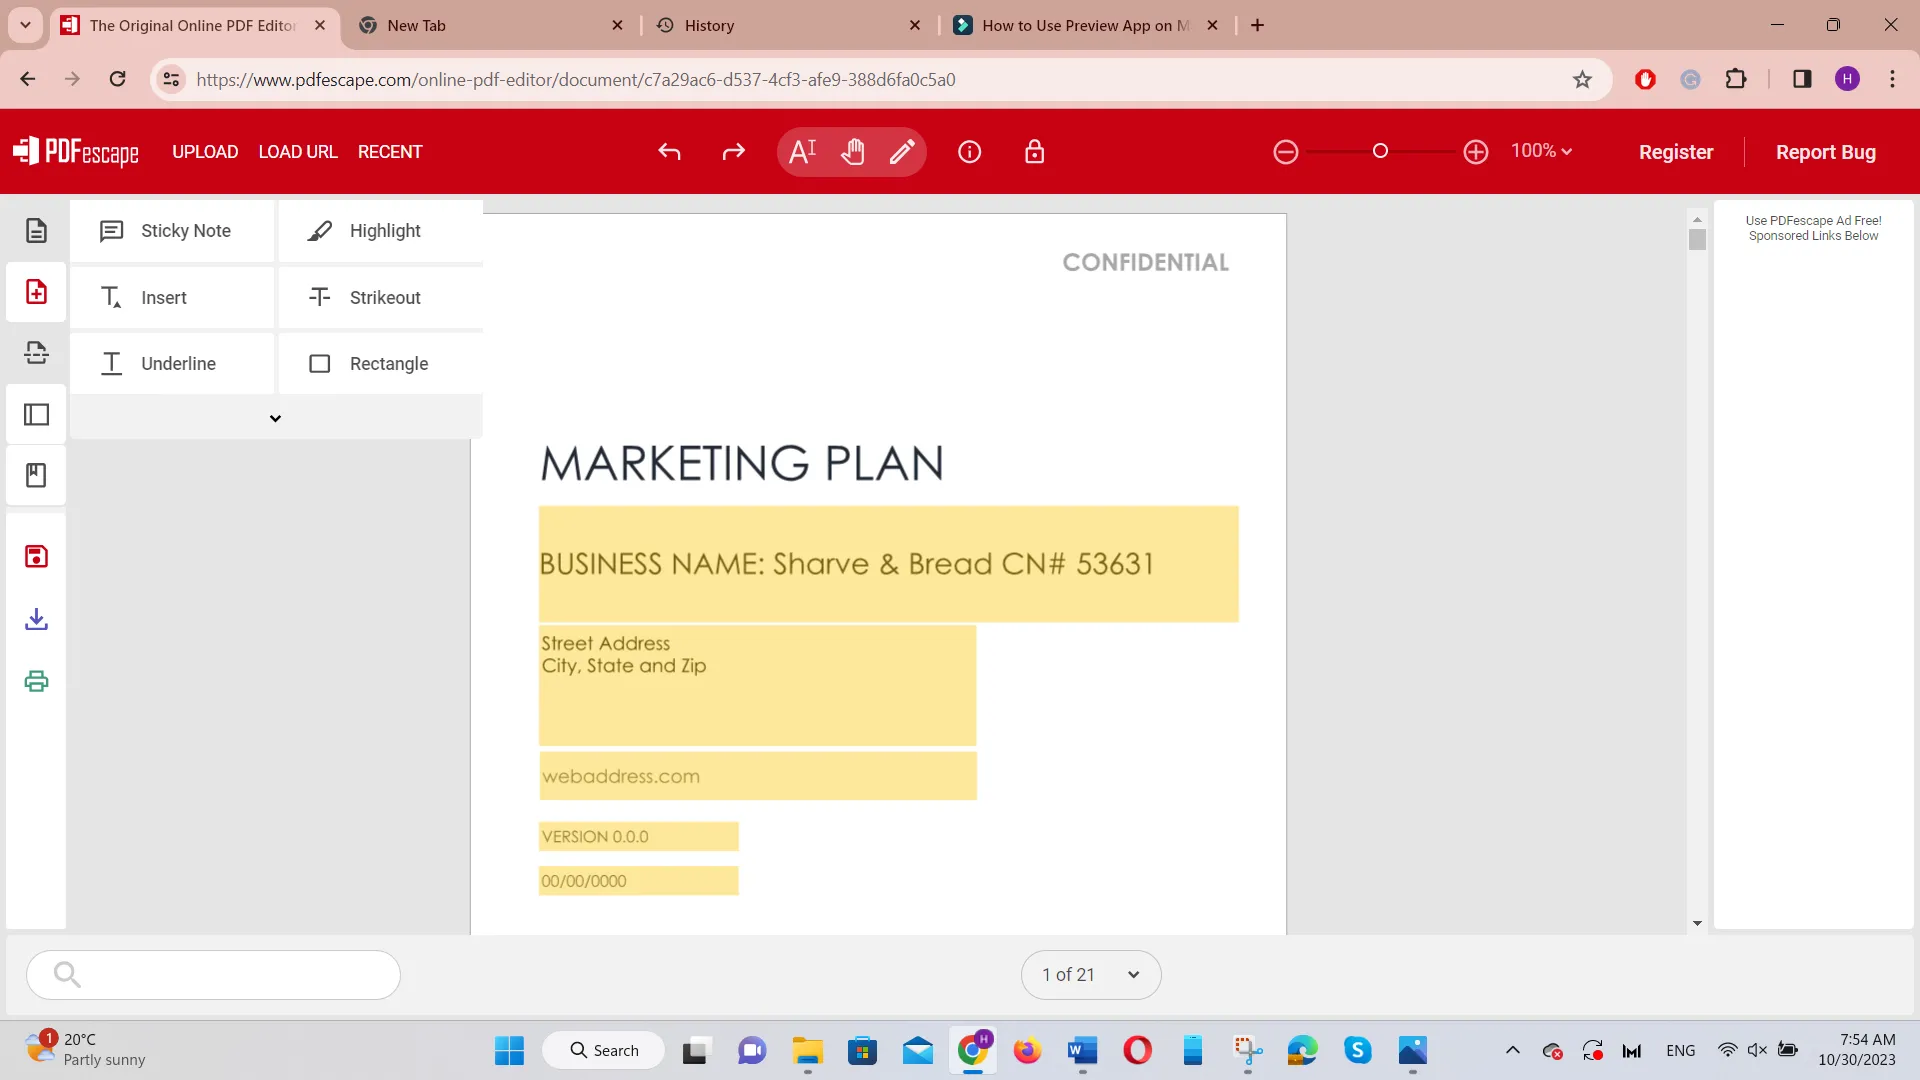The image size is (1920, 1080).
Task: Click the Lock/Password icon
Action: pos(1036,150)
